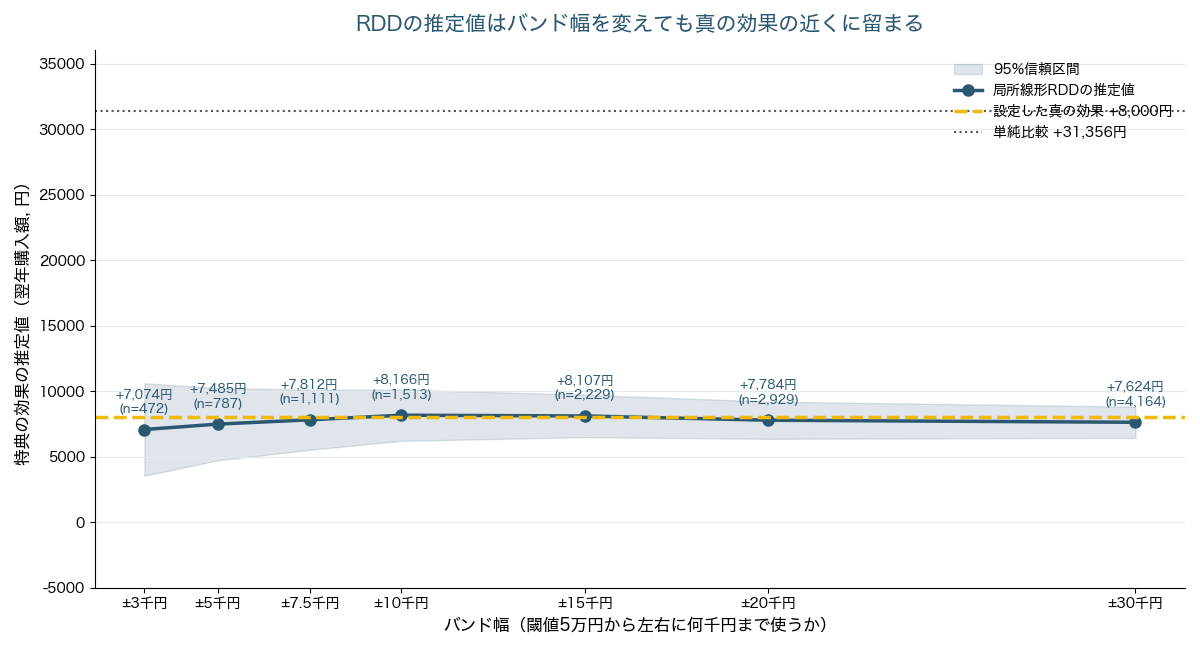Click the ±10千円 x-axis tick label
Image resolution: width=1200 pixels, height=650 pixels.
click(401, 603)
